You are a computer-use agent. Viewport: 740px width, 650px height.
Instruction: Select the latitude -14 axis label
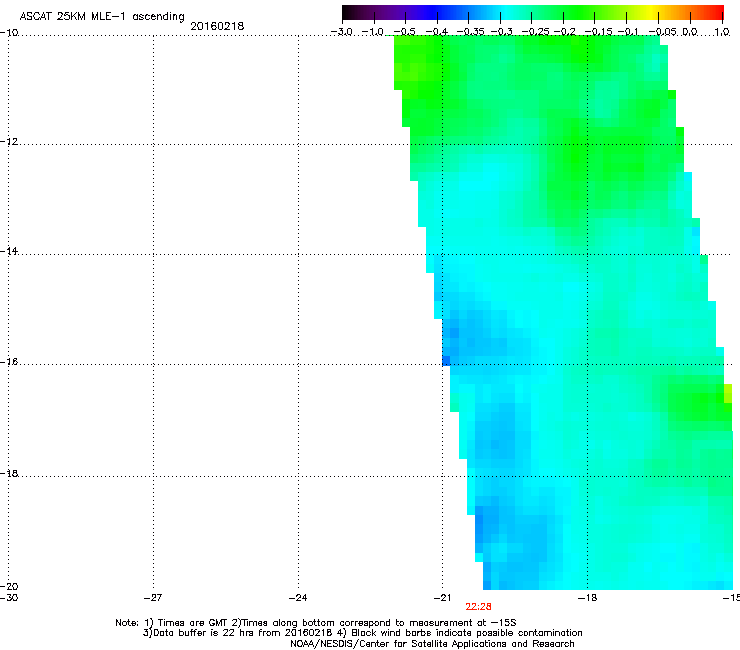pos(9,251)
